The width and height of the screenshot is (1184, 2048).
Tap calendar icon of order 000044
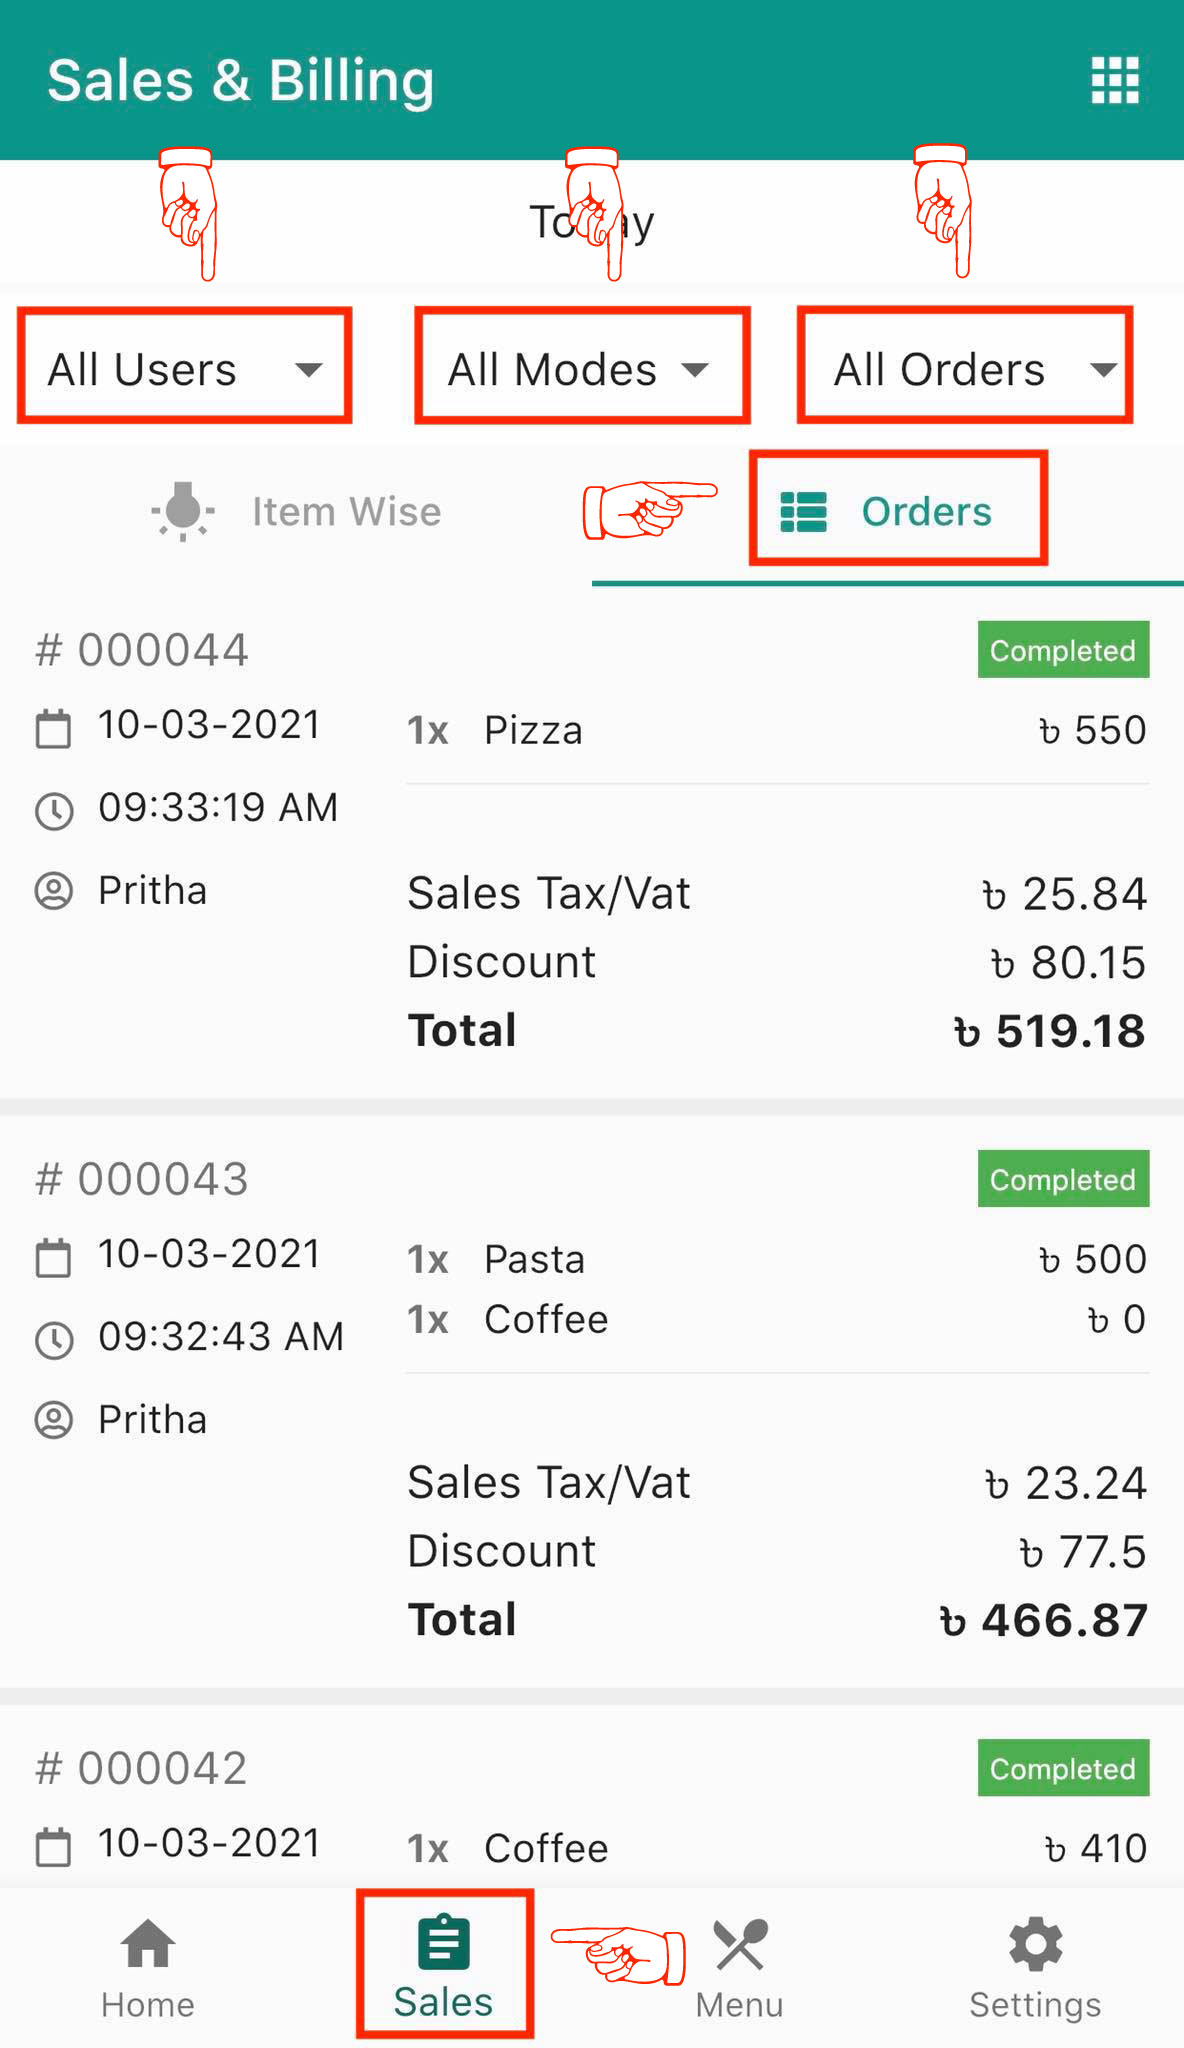[x=54, y=727]
